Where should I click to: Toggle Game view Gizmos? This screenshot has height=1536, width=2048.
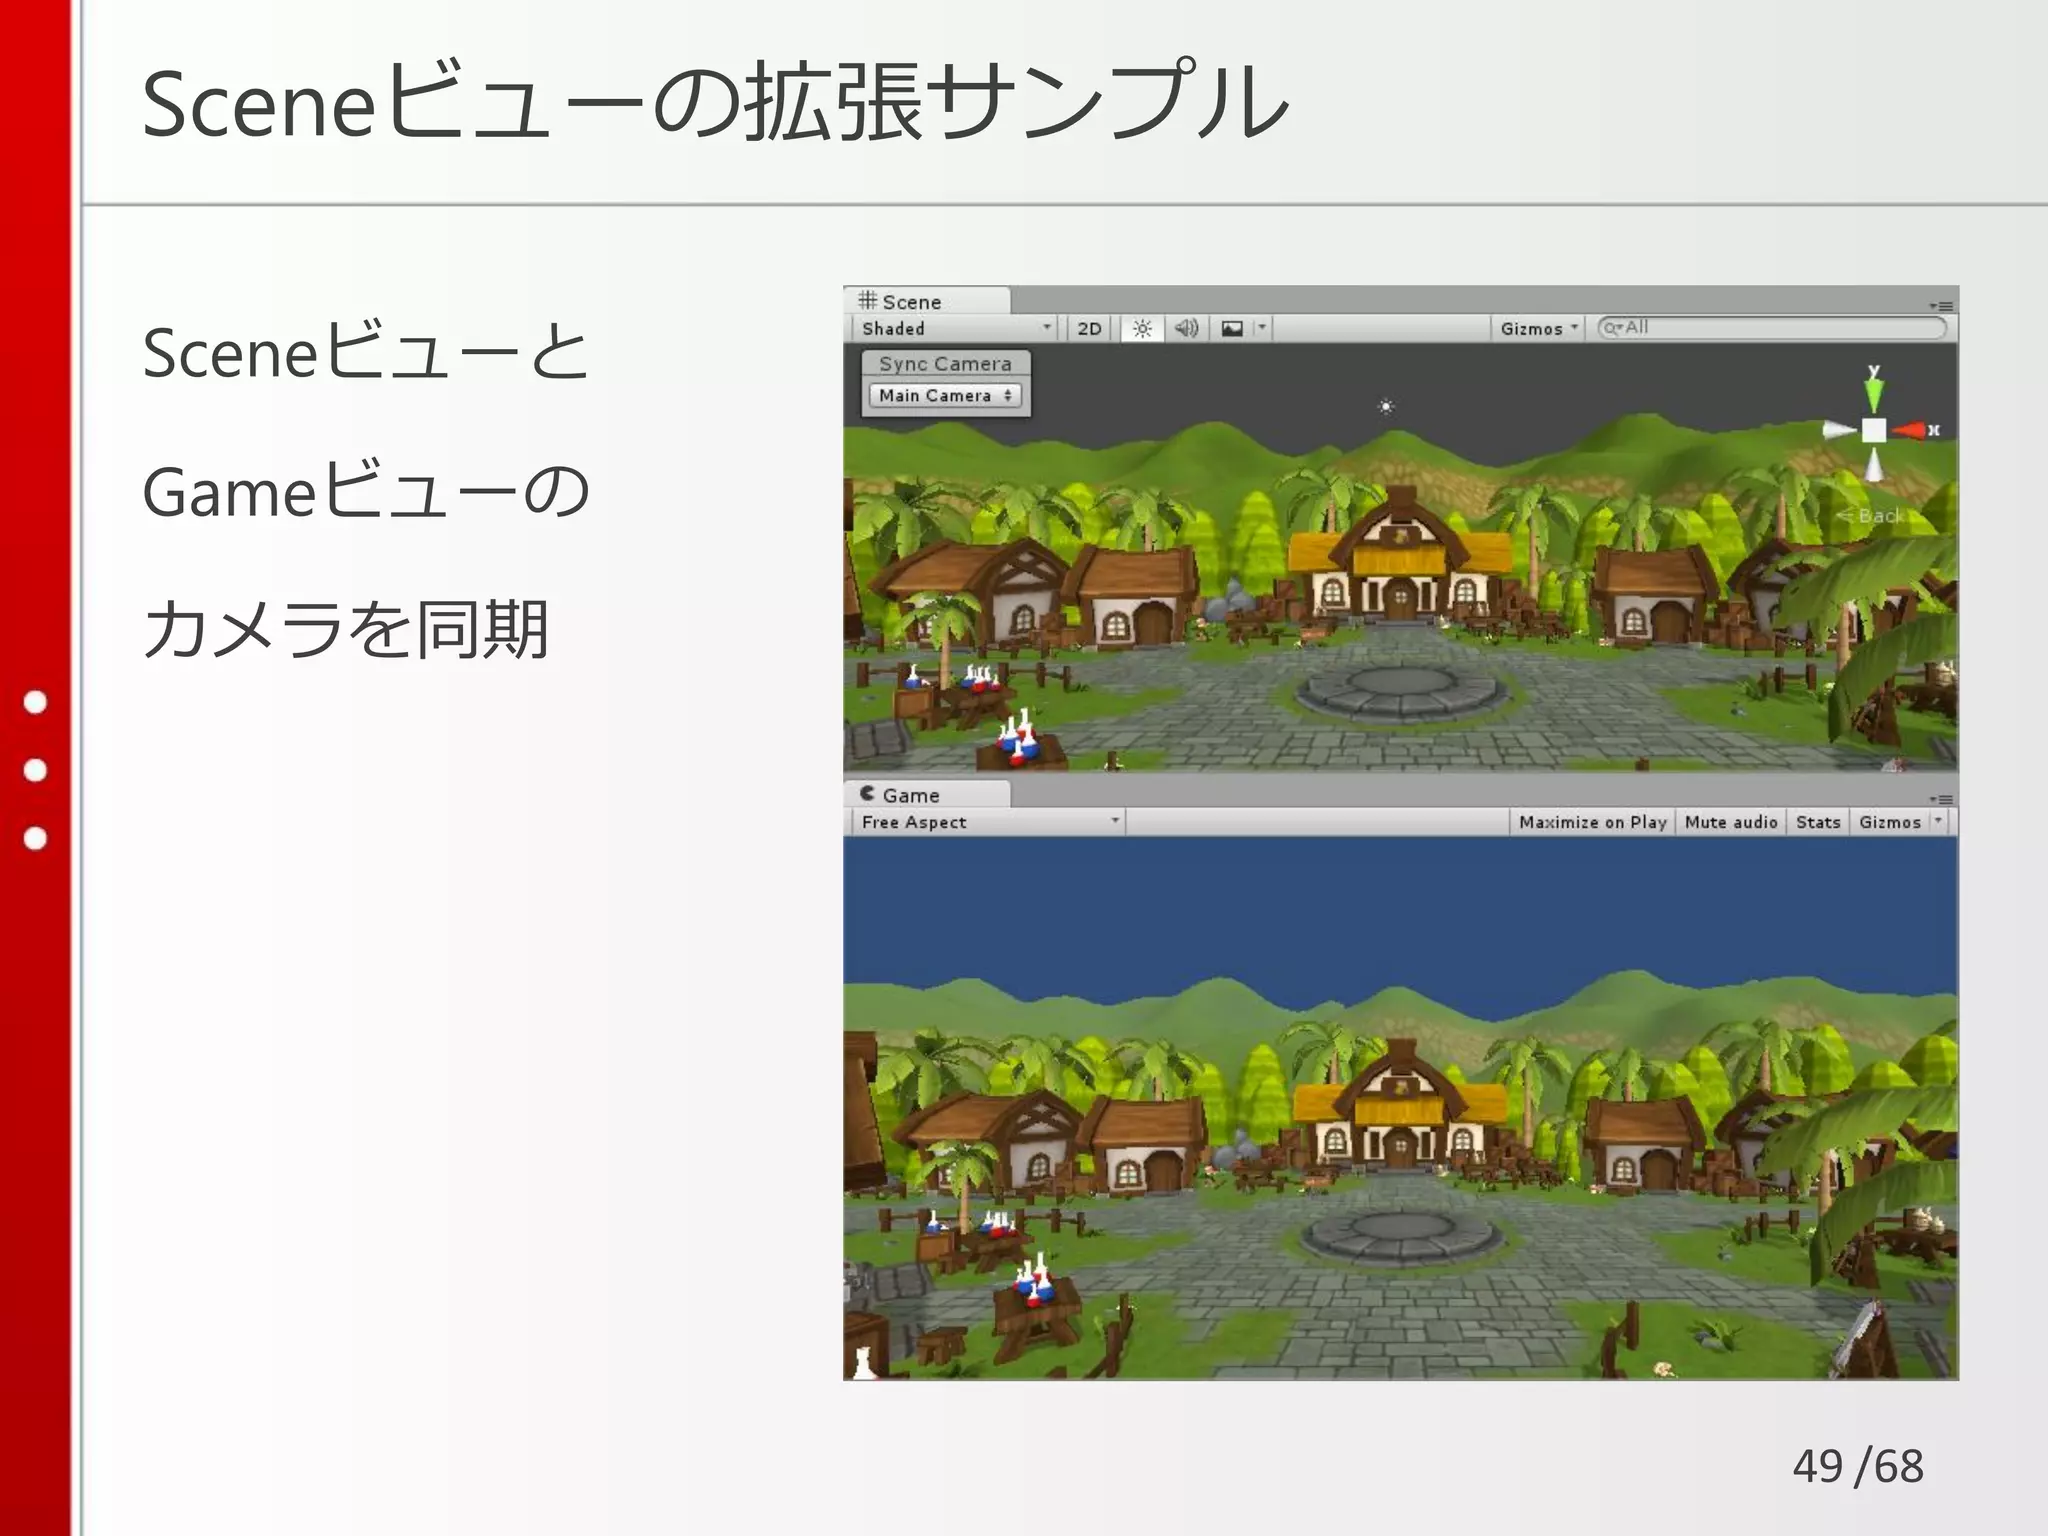1890,822
